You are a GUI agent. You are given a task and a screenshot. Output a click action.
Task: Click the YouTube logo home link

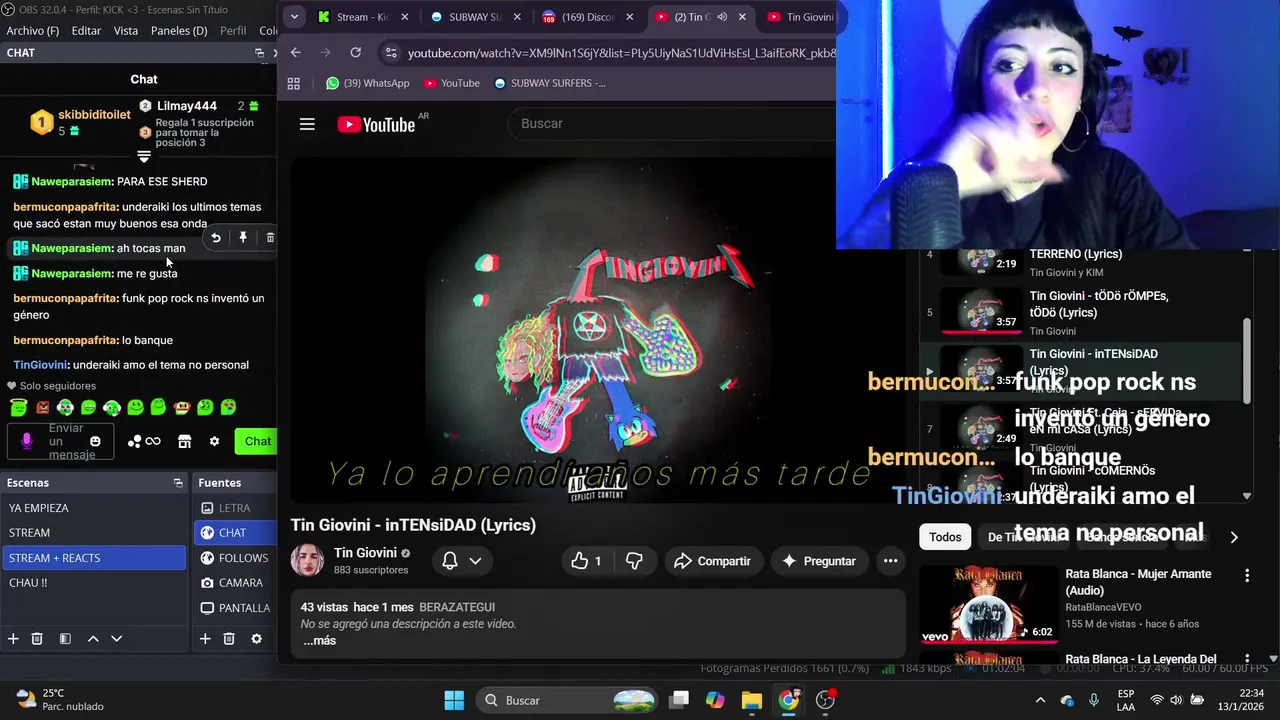pyautogui.click(x=376, y=124)
